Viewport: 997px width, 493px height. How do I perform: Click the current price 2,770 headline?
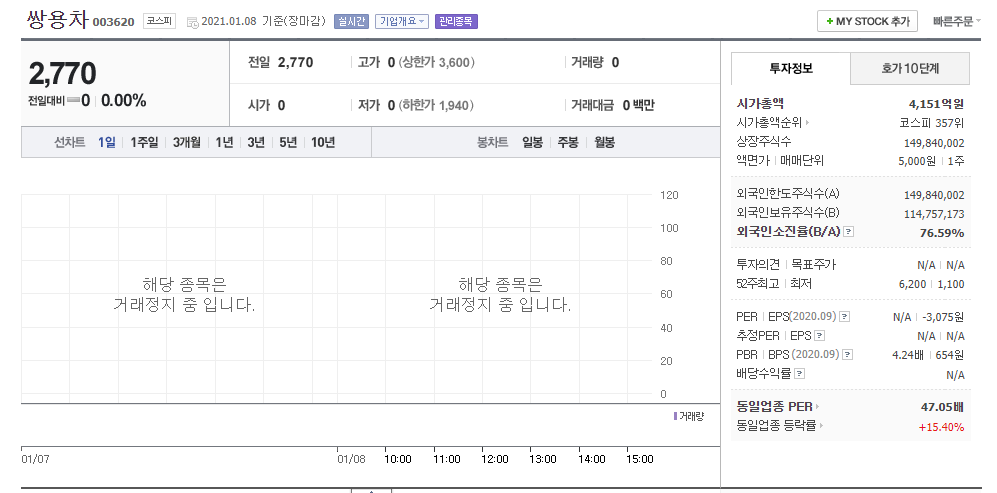coord(62,74)
